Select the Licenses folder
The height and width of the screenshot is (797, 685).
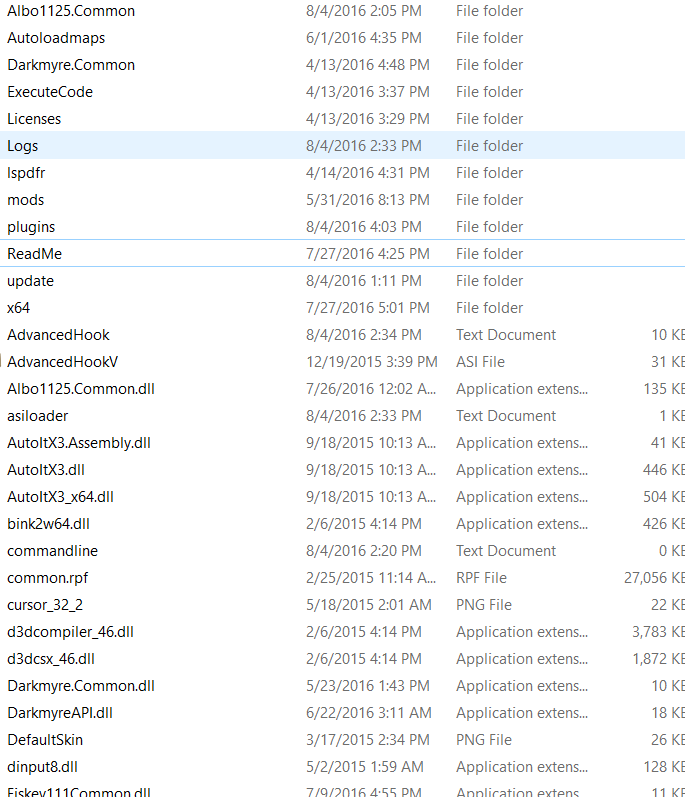34,119
